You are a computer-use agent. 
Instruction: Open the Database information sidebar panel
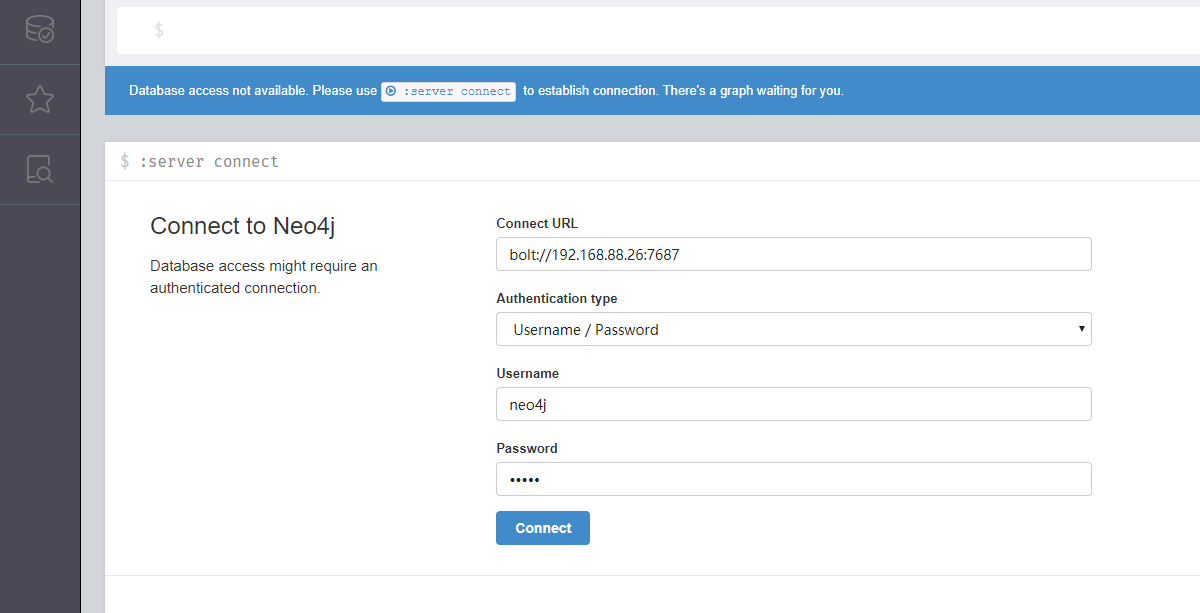pyautogui.click(x=40, y=30)
